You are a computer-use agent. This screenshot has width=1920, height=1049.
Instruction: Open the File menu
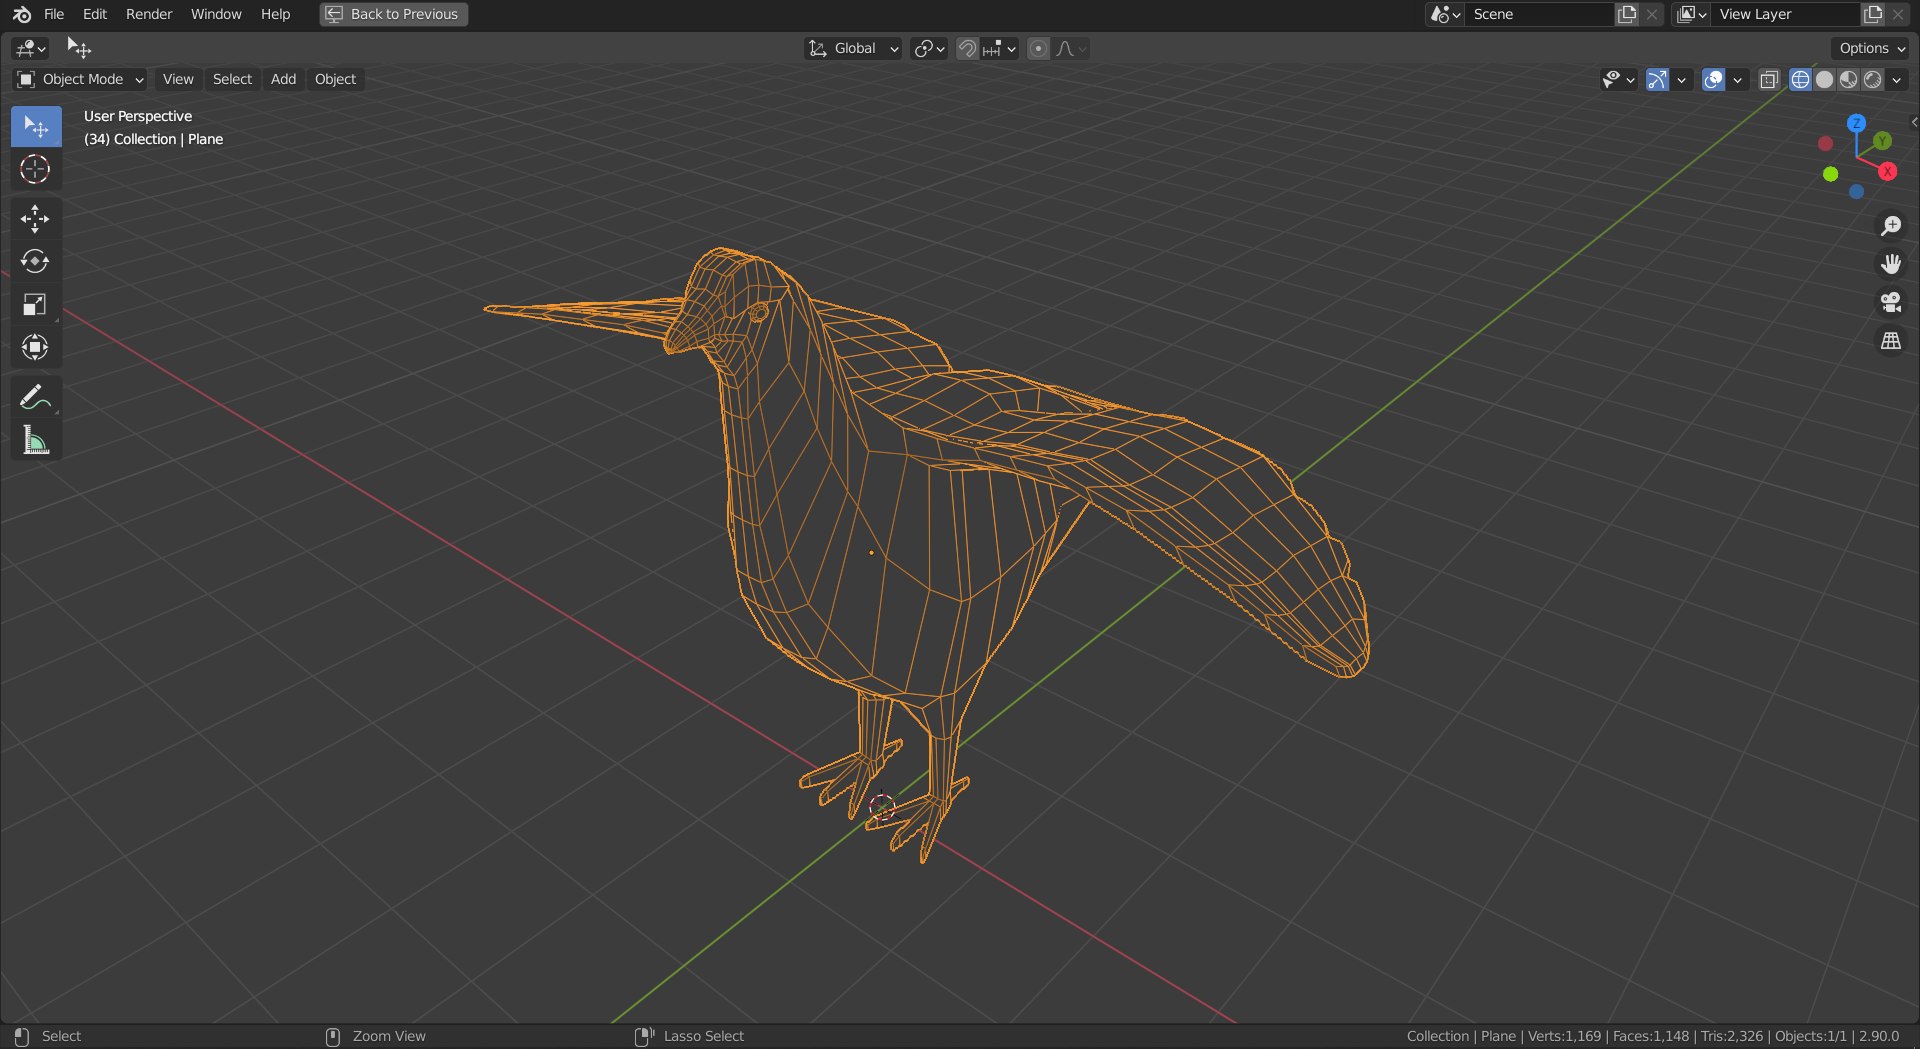click(54, 14)
